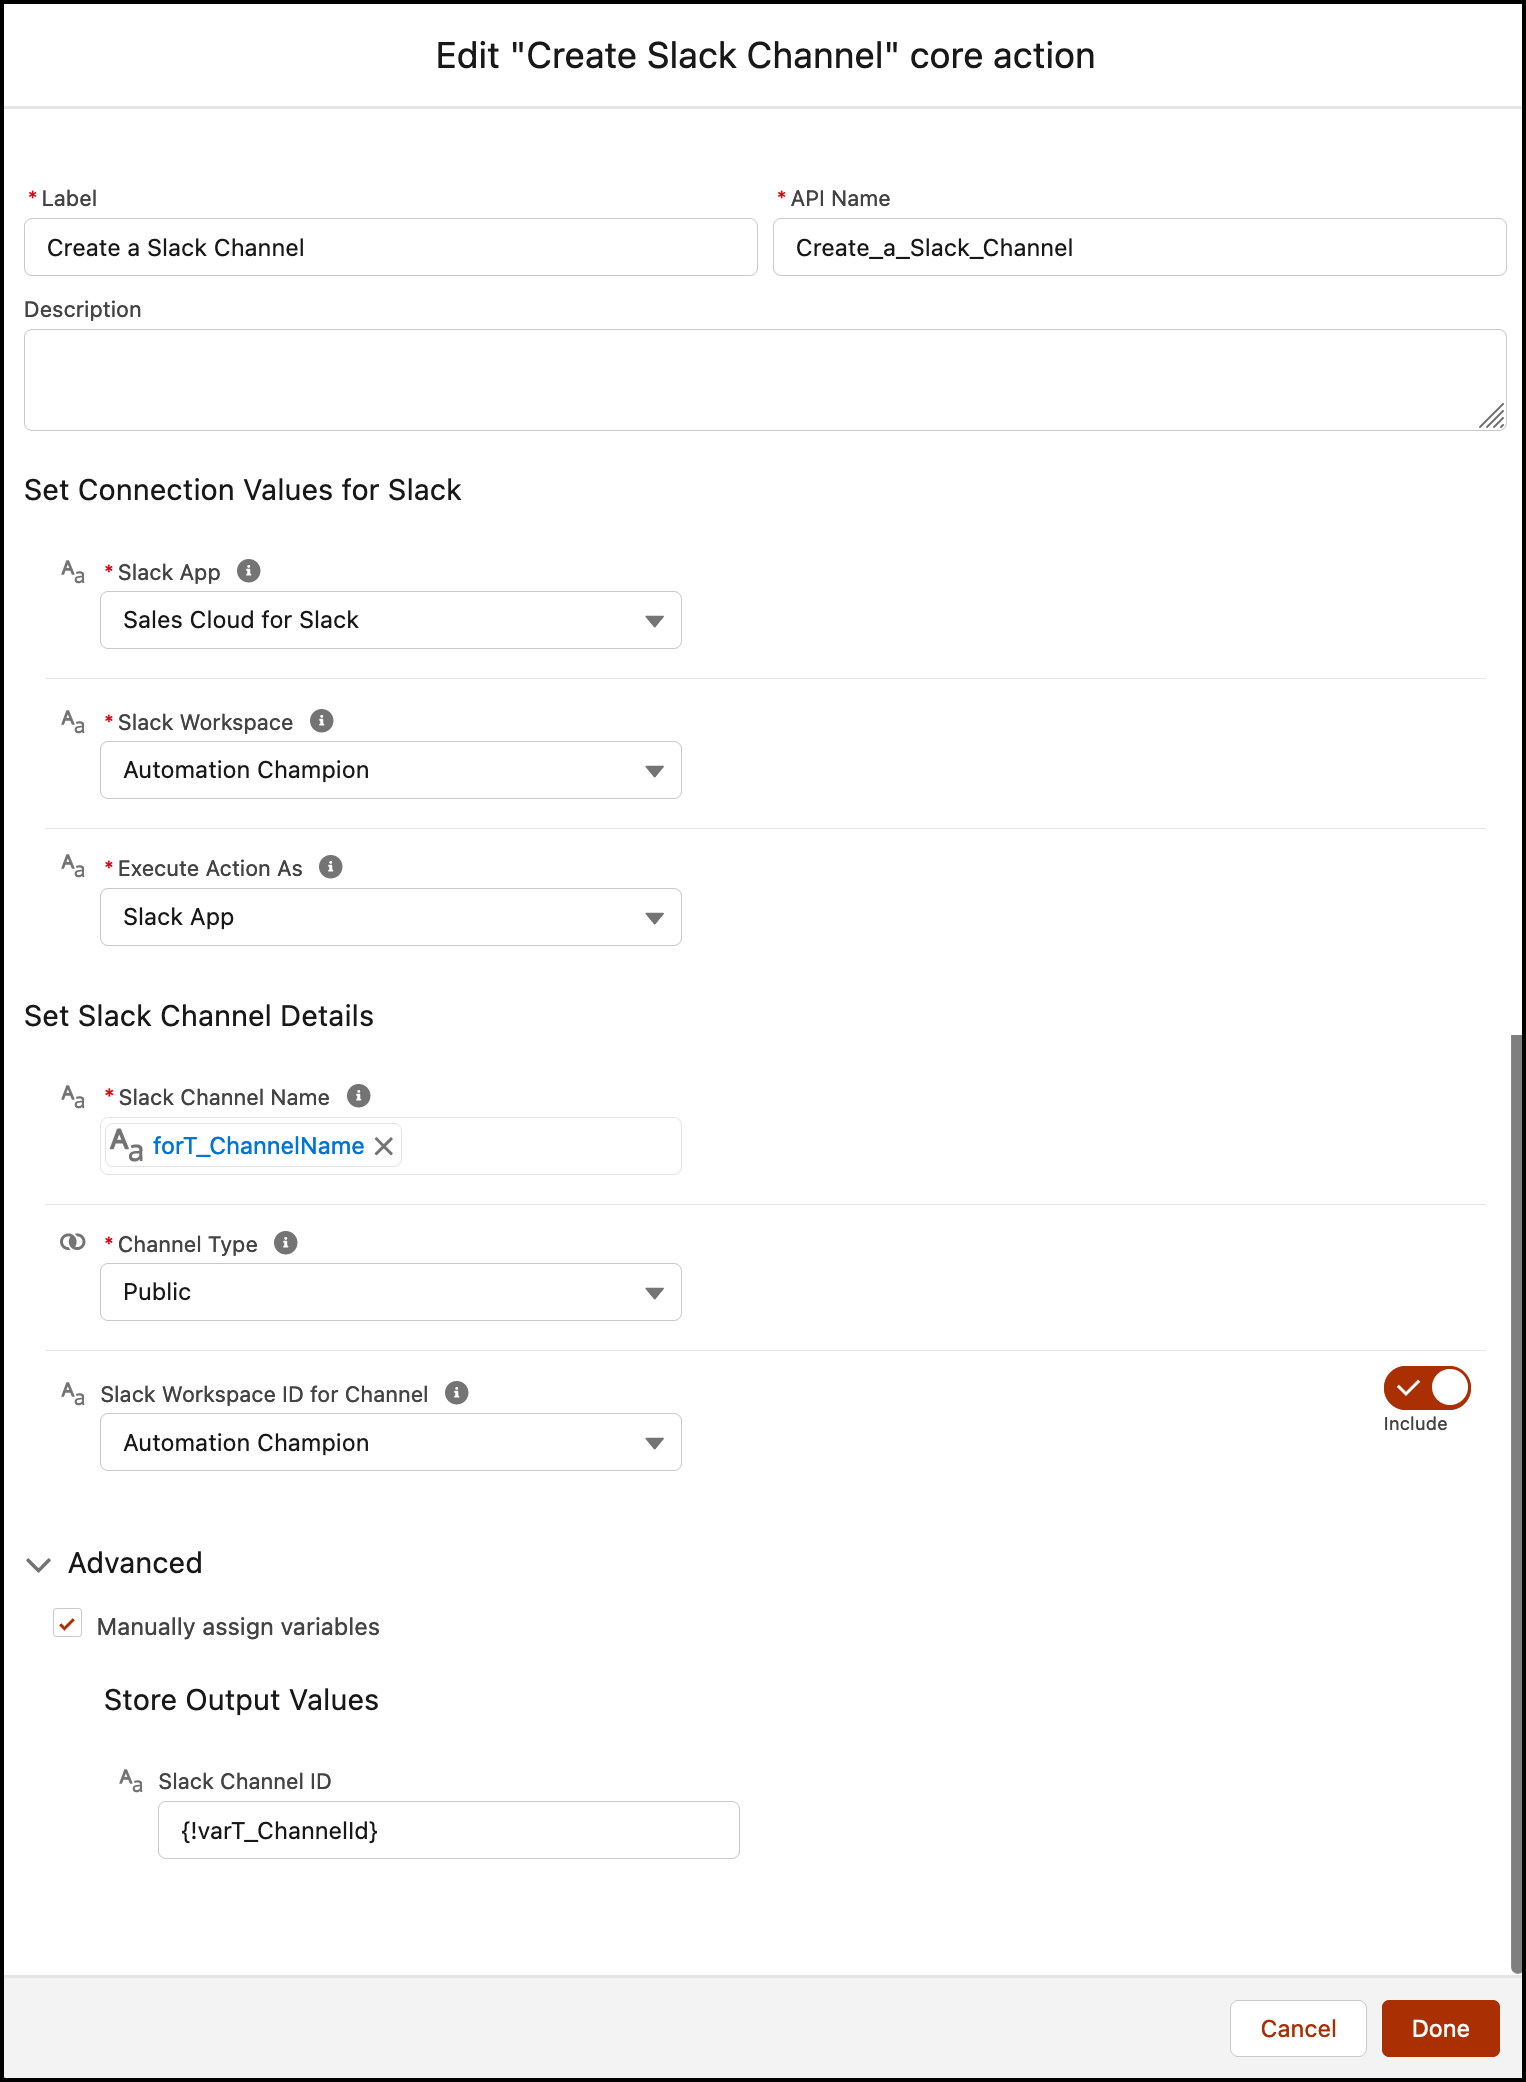Click the info icon beside Slack Workspace
This screenshot has height=2082, width=1526.
click(322, 721)
